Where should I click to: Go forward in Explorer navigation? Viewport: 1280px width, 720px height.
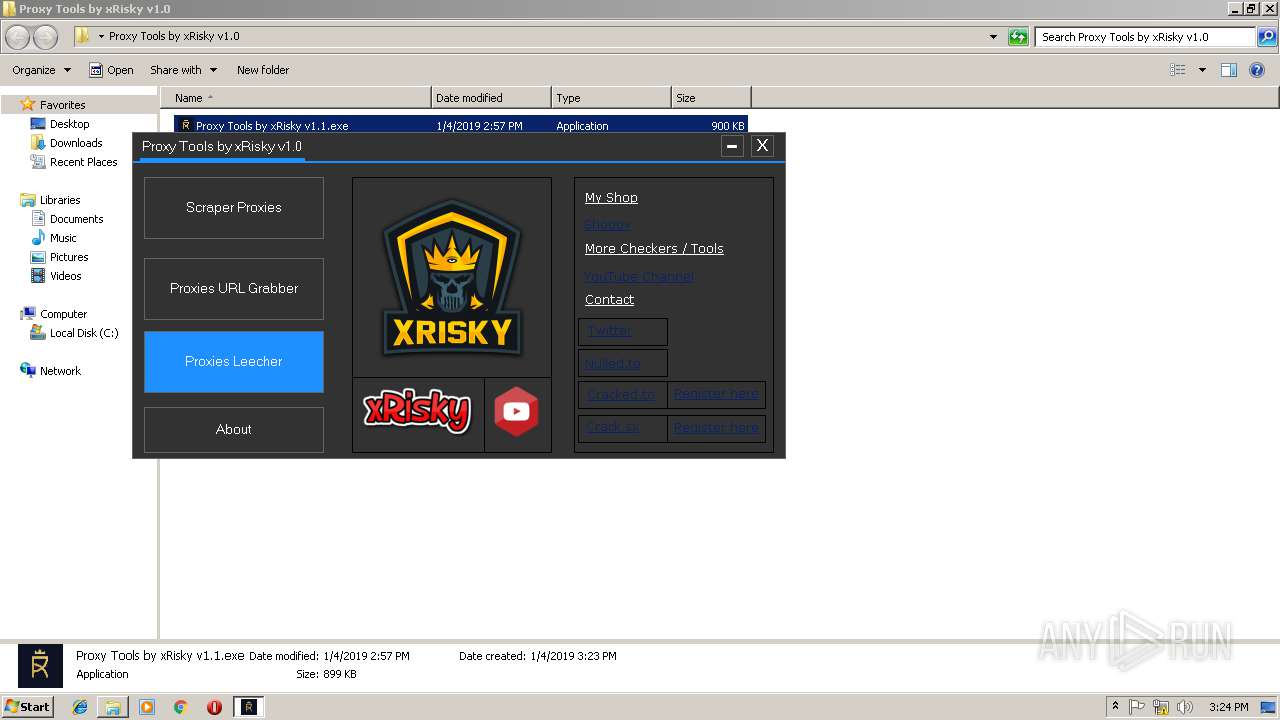(x=45, y=37)
